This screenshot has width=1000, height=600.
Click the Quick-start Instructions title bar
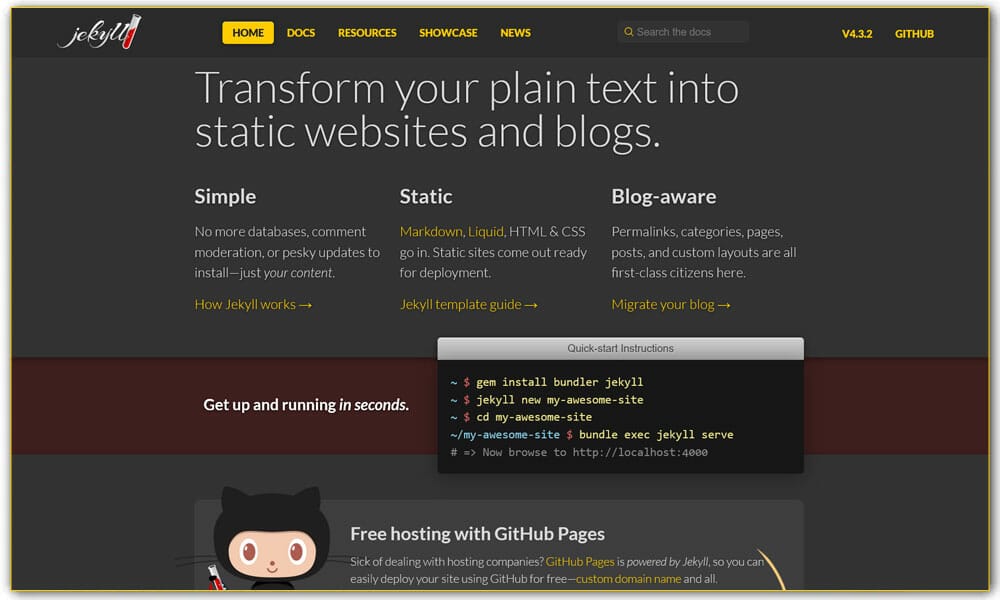pyautogui.click(x=620, y=348)
